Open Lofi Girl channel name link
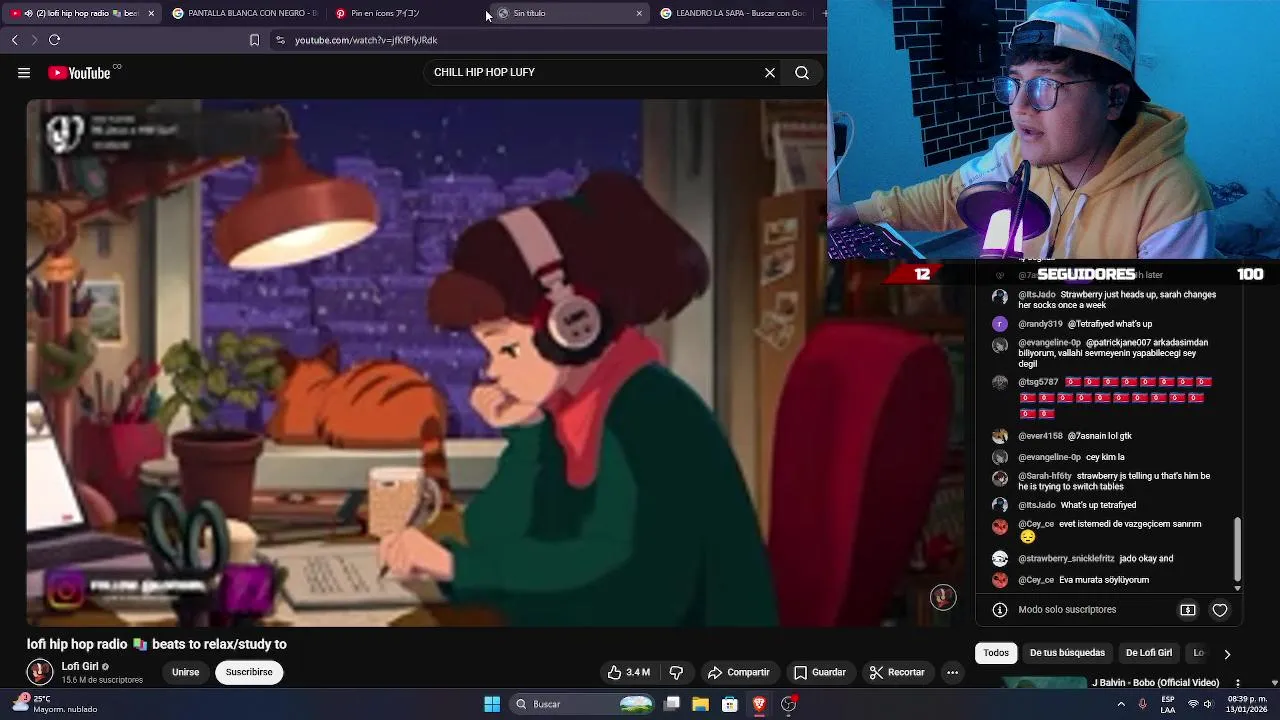The image size is (1280, 720). coord(80,666)
